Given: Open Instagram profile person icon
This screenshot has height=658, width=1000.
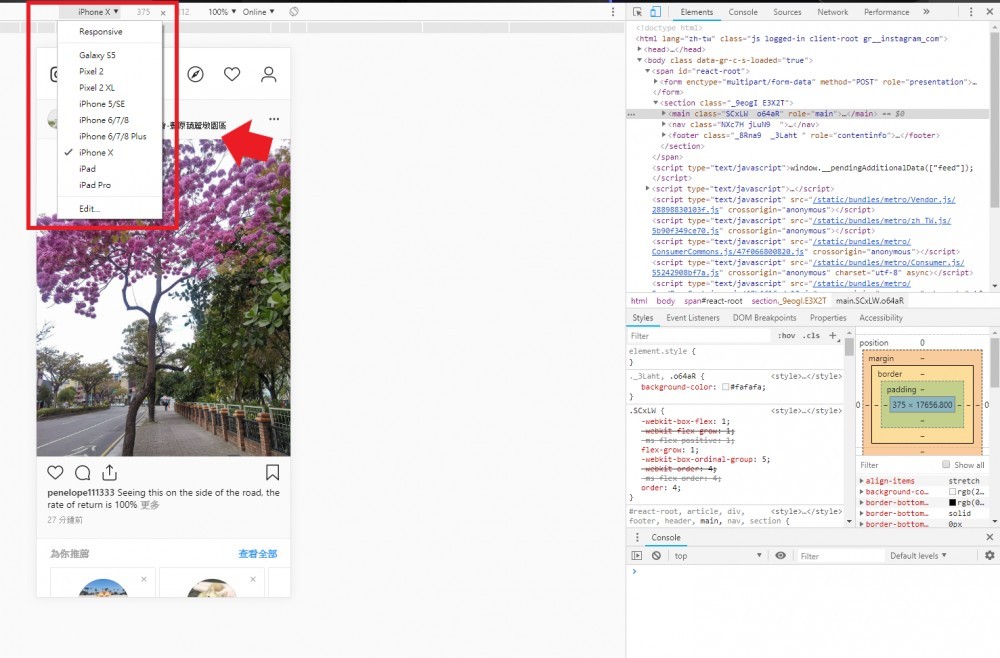Looking at the screenshot, I should tap(268, 74).
